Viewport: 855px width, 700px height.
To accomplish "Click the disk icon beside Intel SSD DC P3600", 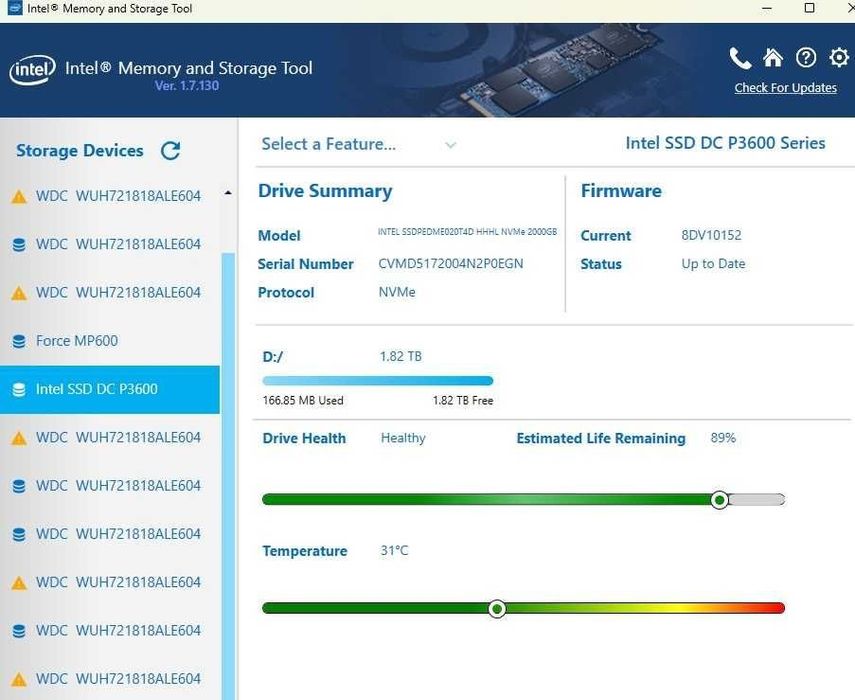I will (x=19, y=390).
